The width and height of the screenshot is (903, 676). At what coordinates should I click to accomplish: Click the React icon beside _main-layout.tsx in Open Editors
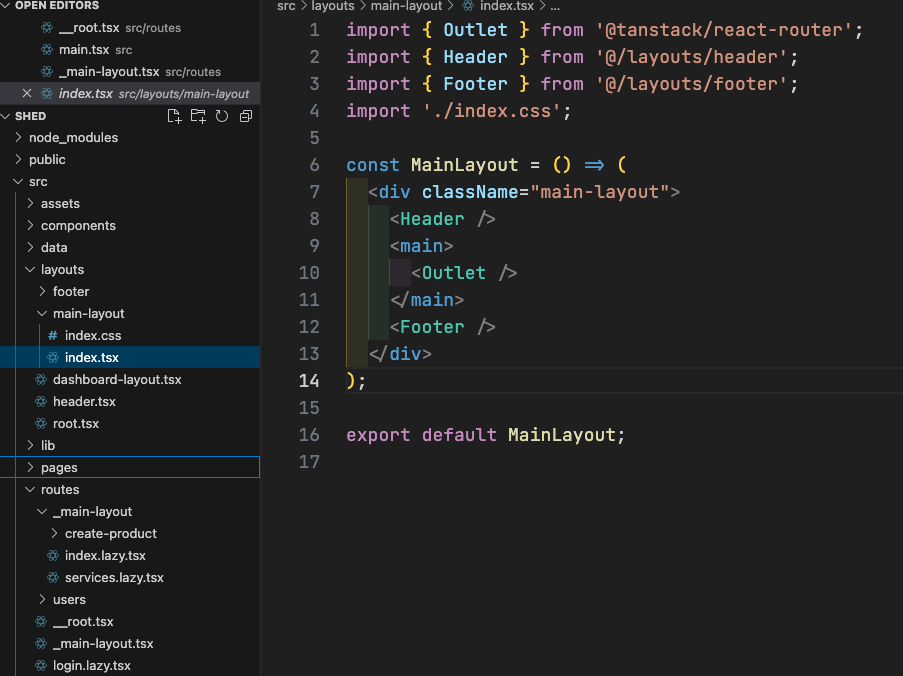(47, 71)
